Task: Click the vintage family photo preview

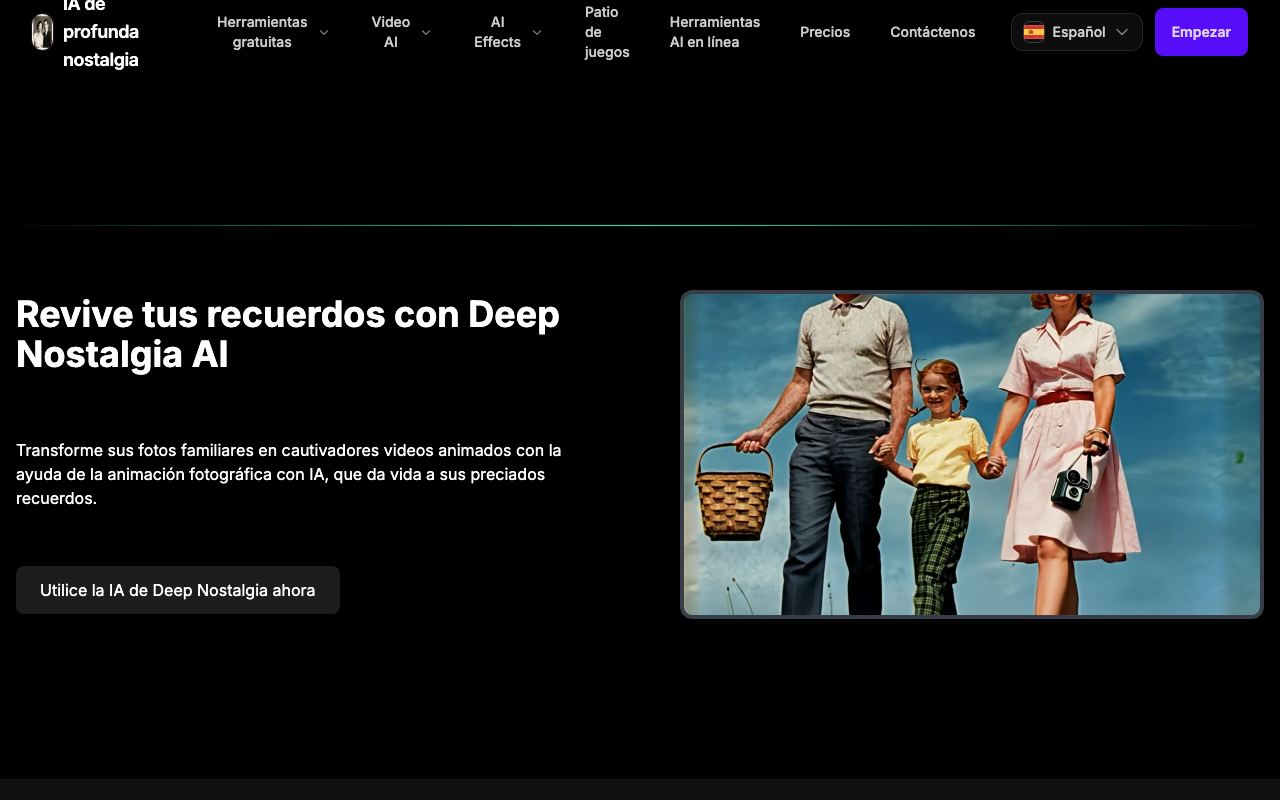Action: pos(971,455)
